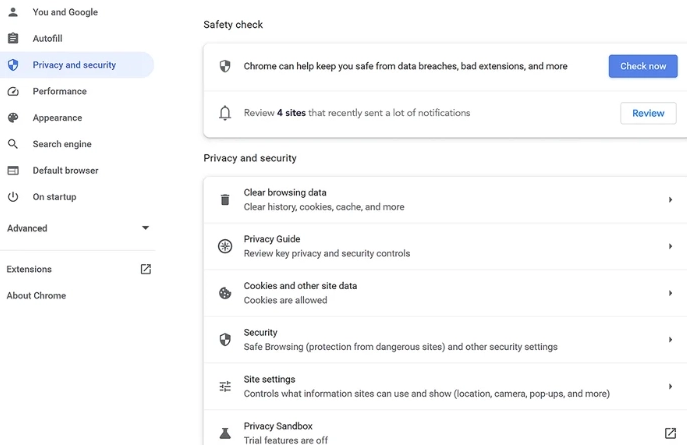Click the cookie icon for Cookies and other site data
The height and width of the screenshot is (445, 687).
click(x=225, y=293)
